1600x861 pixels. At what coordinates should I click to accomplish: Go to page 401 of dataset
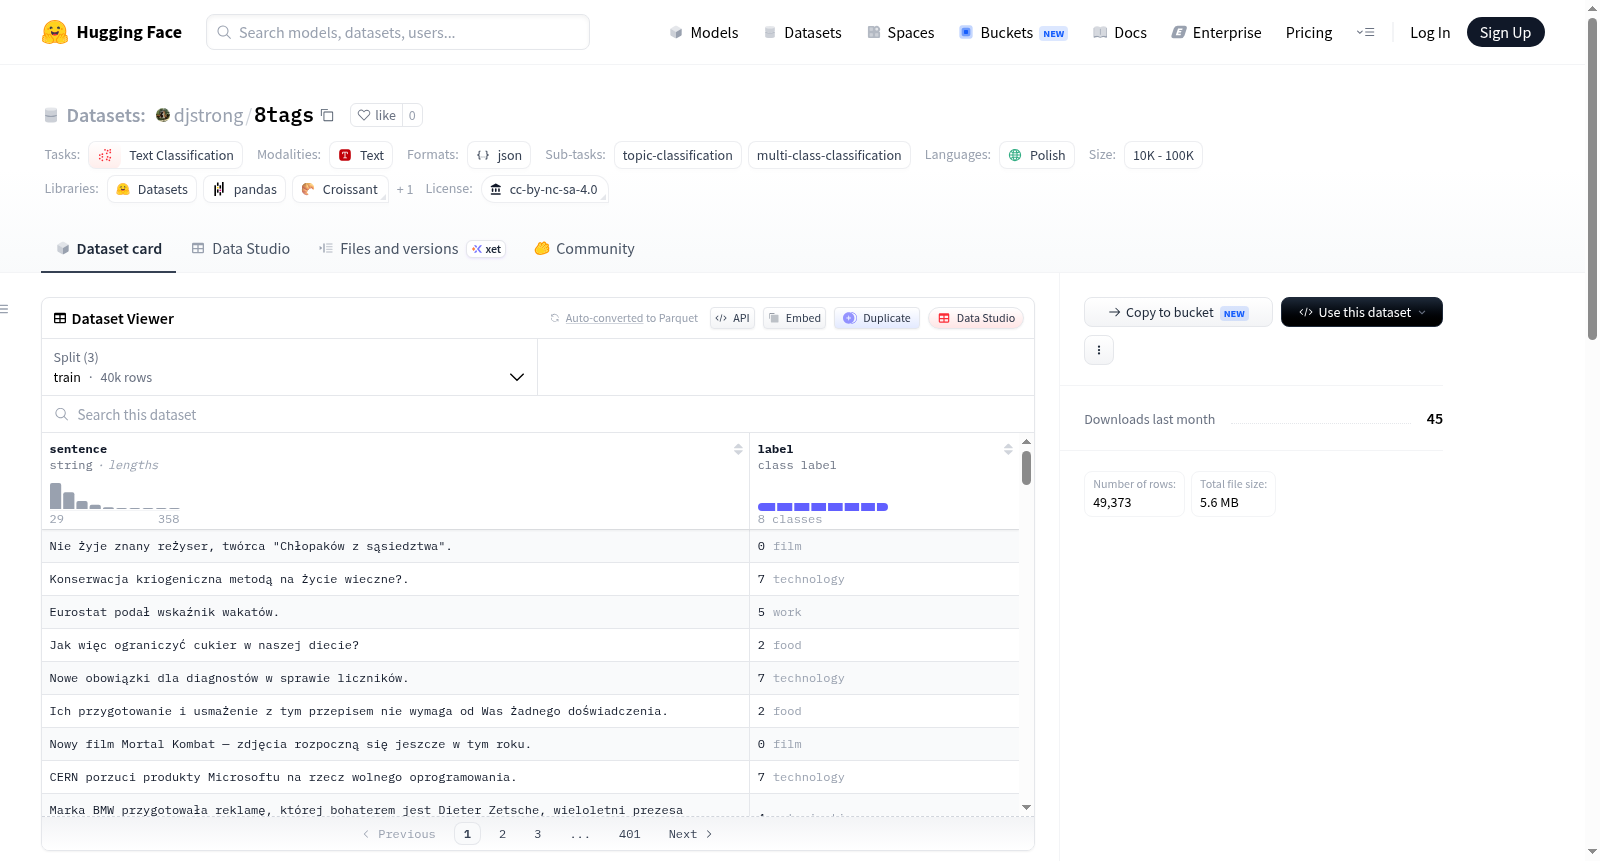pos(629,834)
